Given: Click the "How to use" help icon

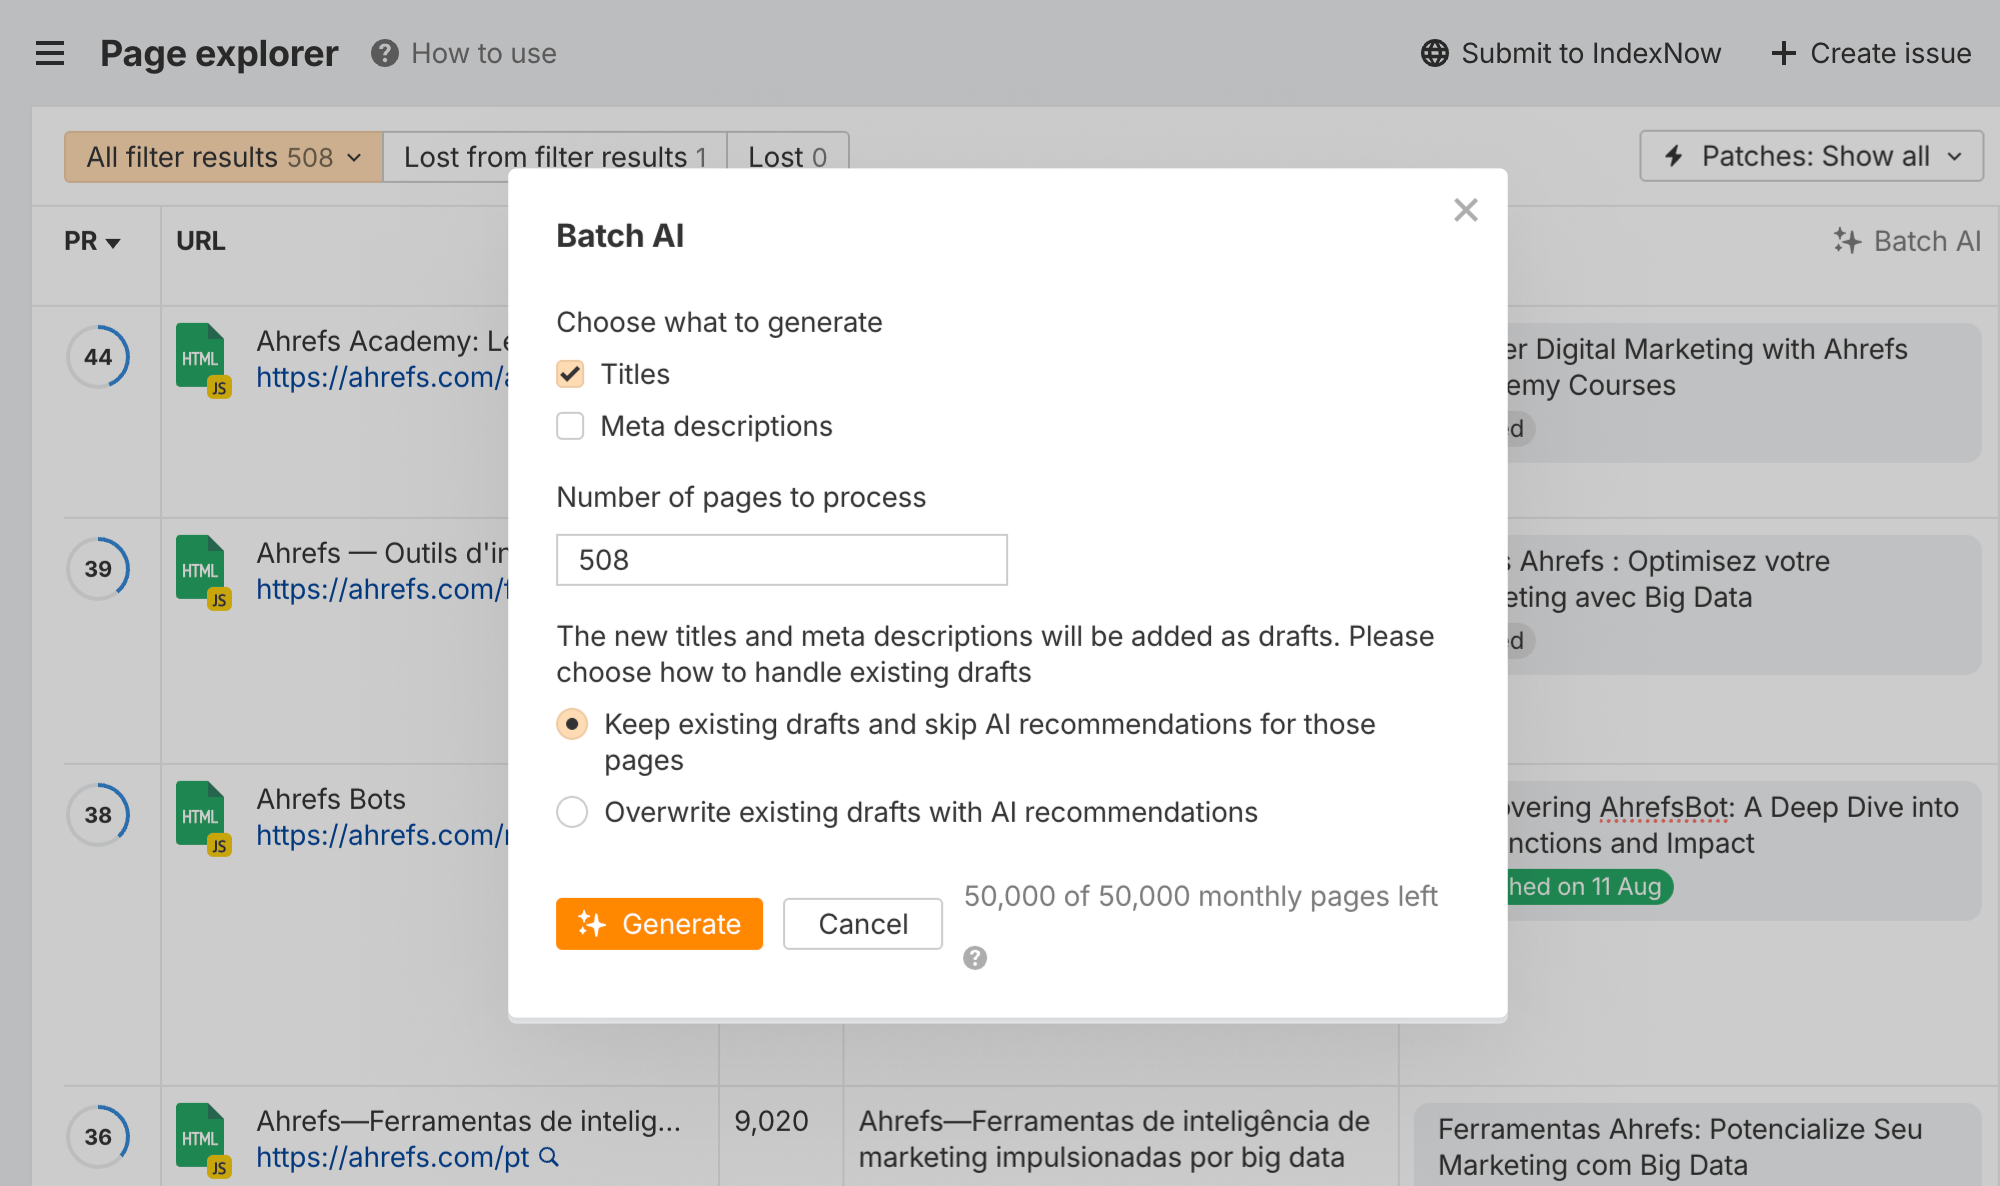Looking at the screenshot, I should (x=384, y=53).
